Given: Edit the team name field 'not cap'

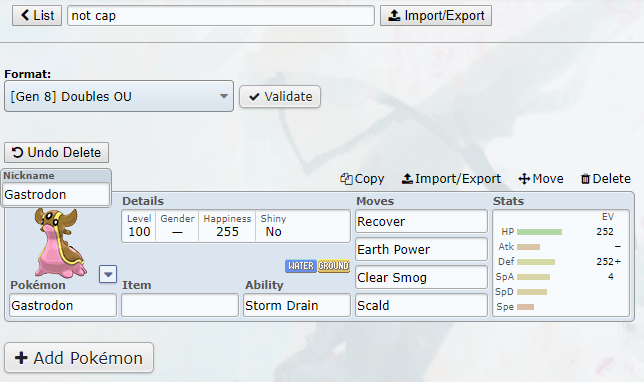Looking at the screenshot, I should tap(221, 16).
